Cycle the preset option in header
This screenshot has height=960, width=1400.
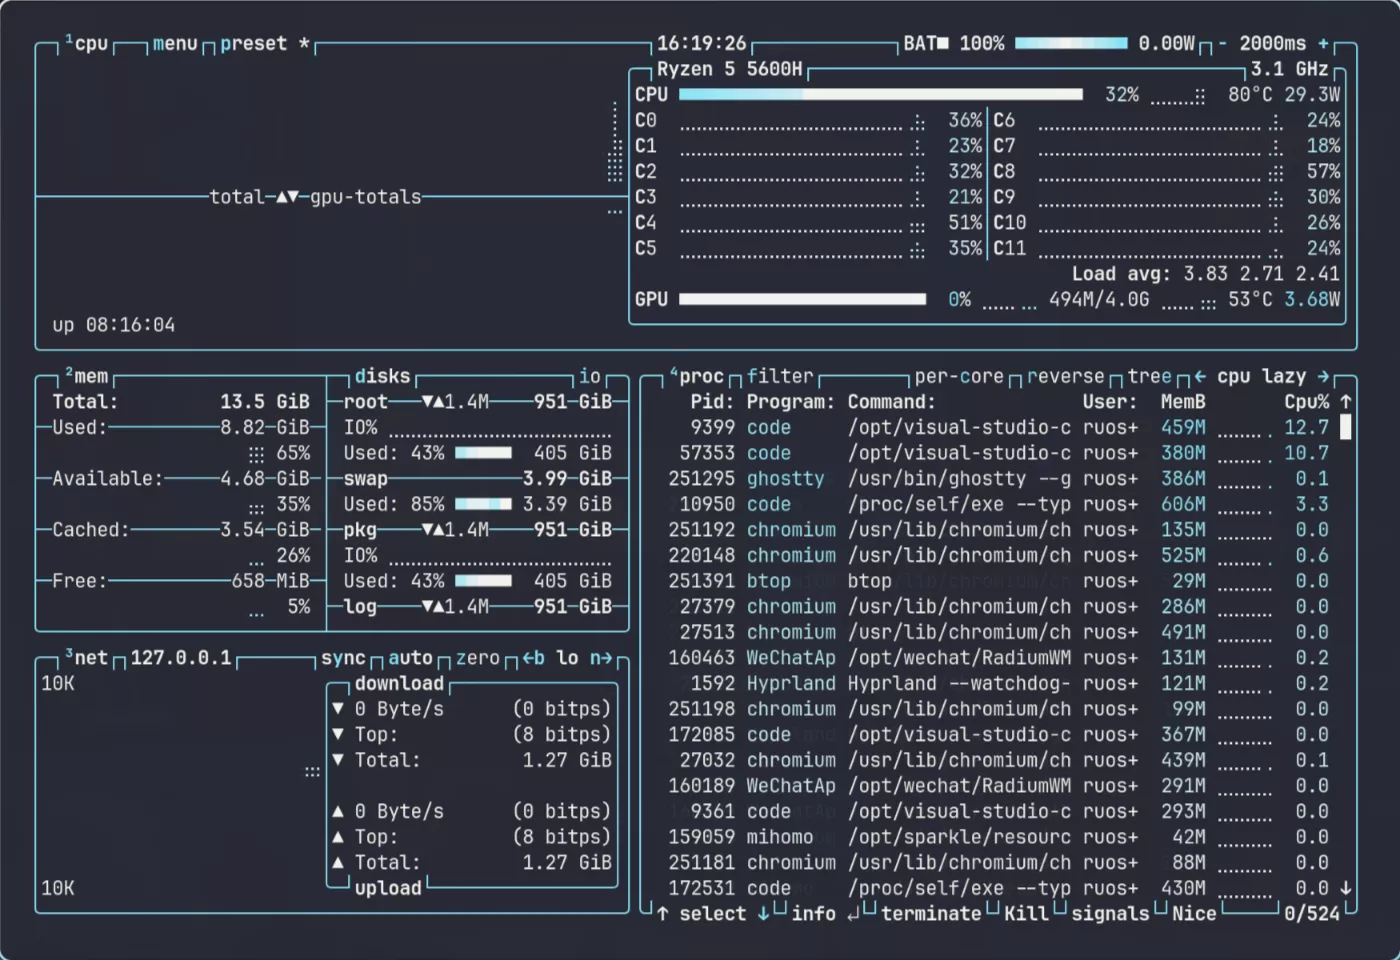coord(253,44)
